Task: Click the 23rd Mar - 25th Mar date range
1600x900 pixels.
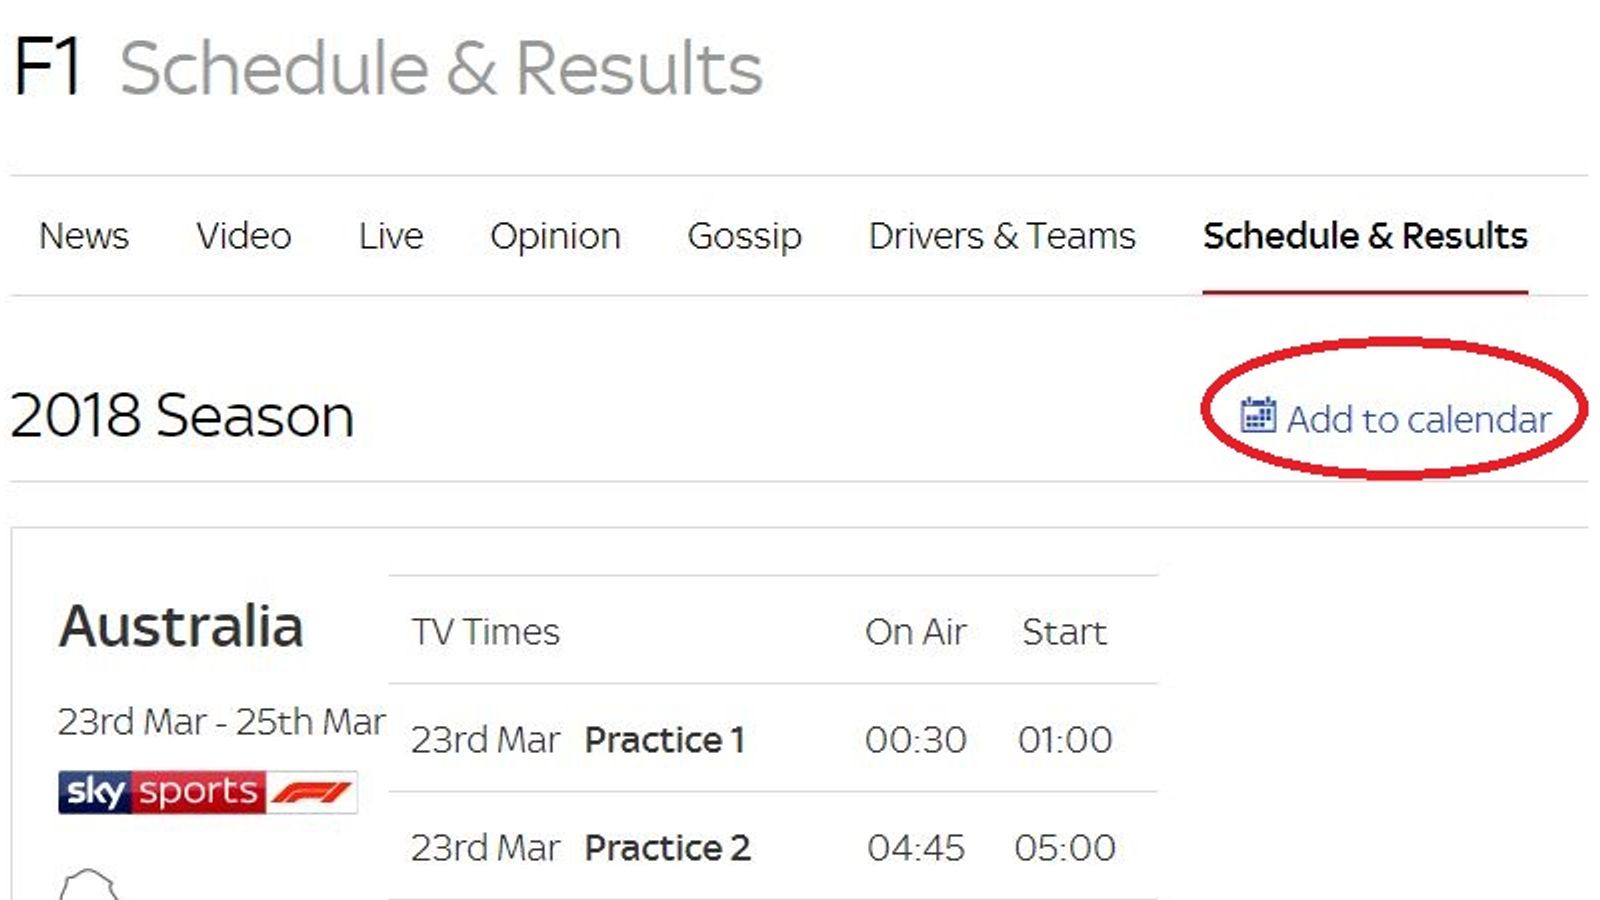Action: pos(222,719)
